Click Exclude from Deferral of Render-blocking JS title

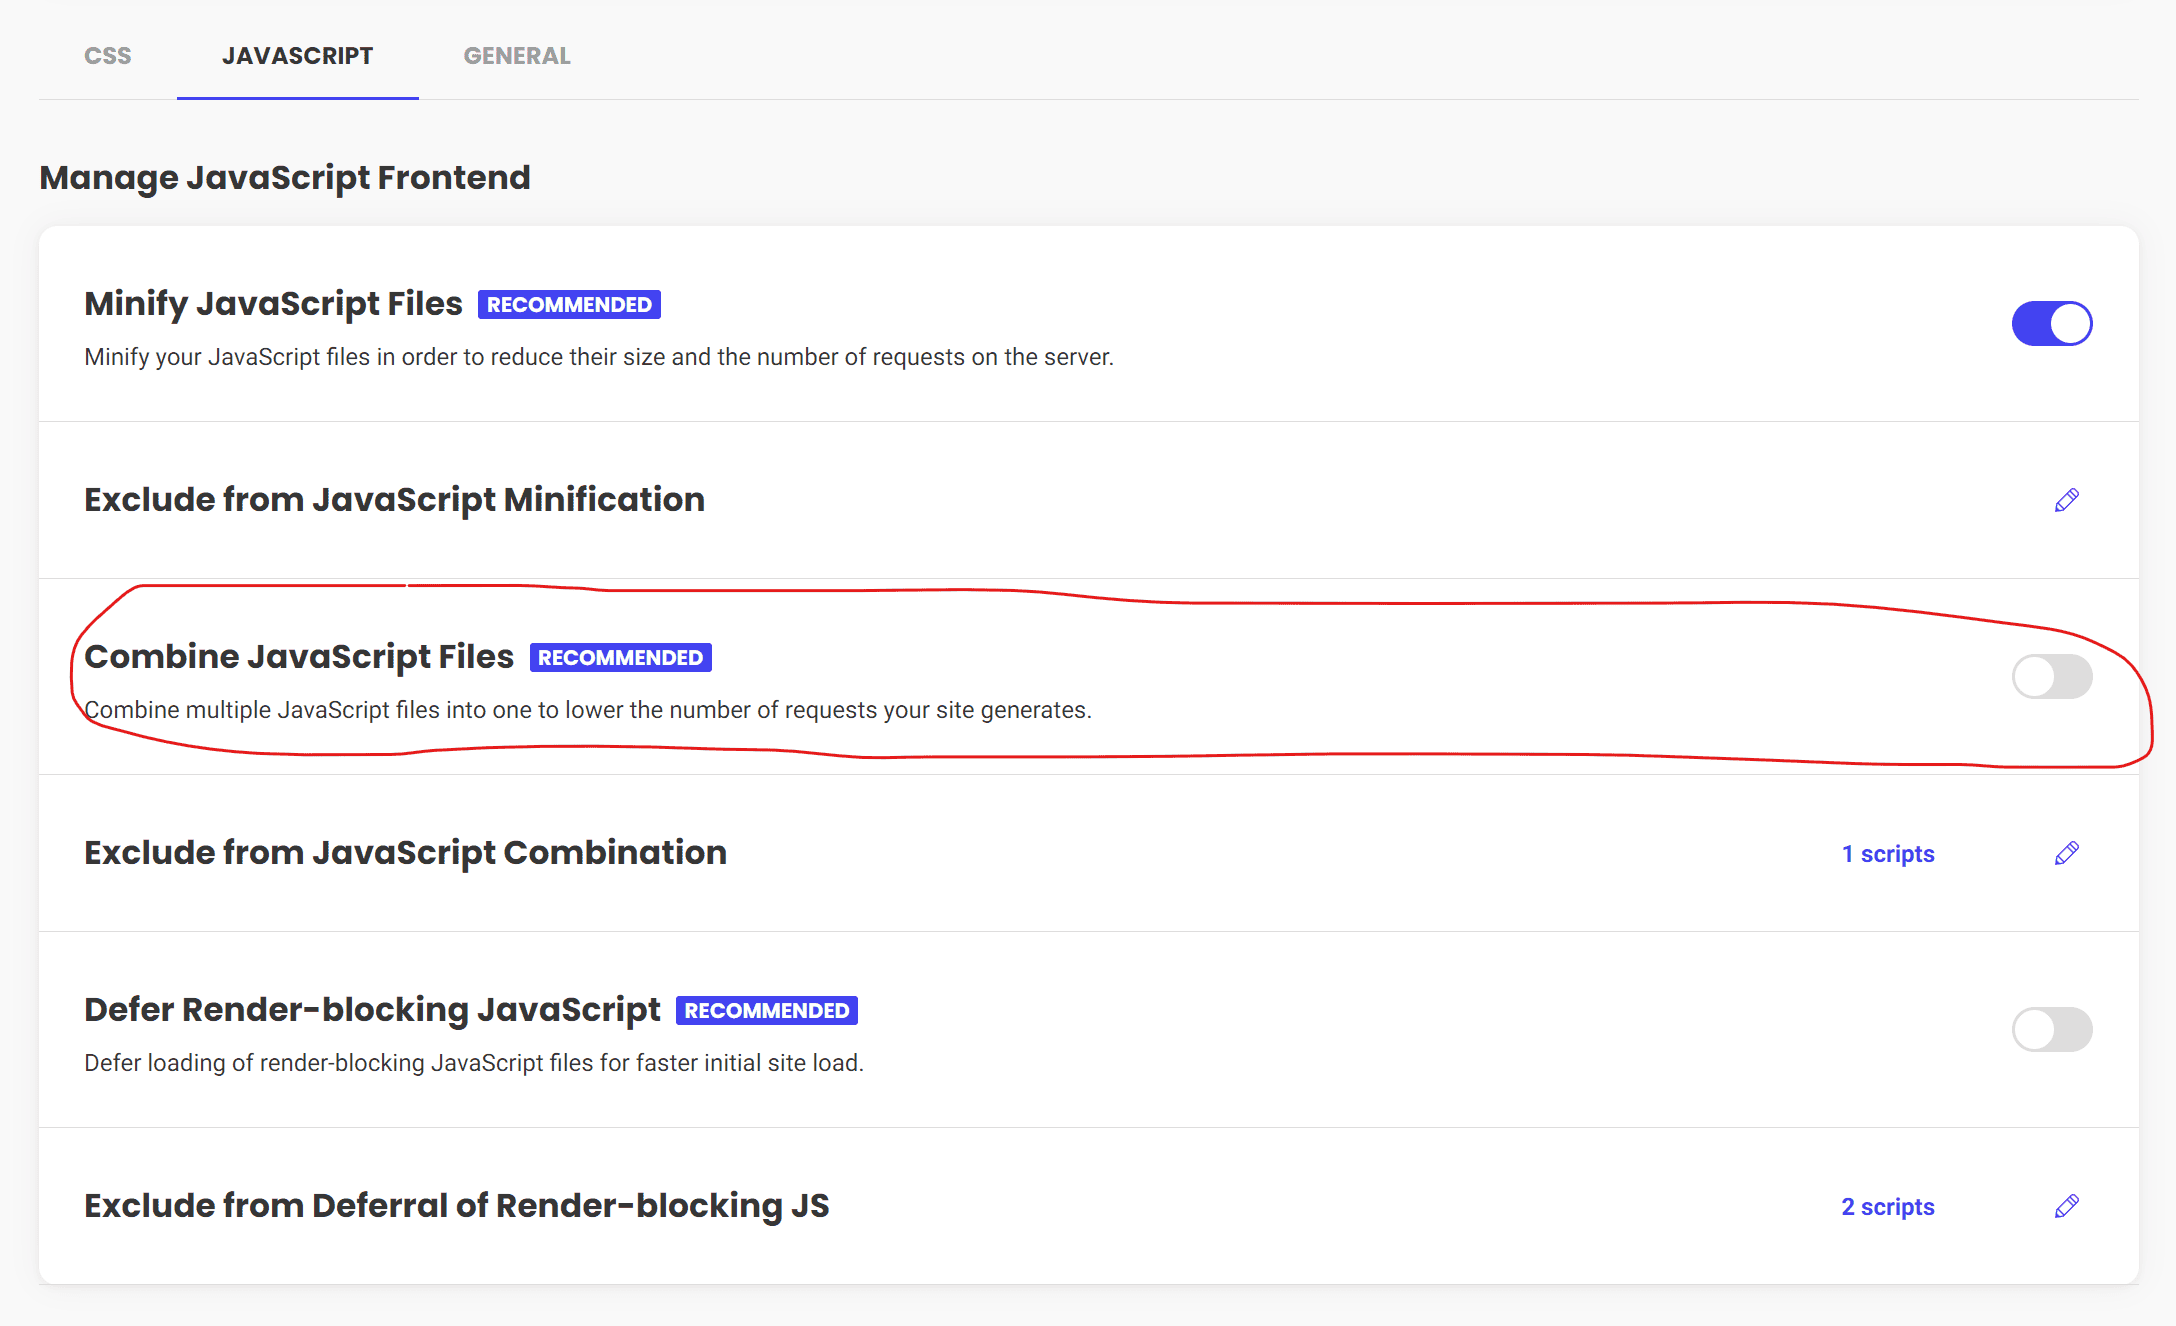tap(456, 1206)
